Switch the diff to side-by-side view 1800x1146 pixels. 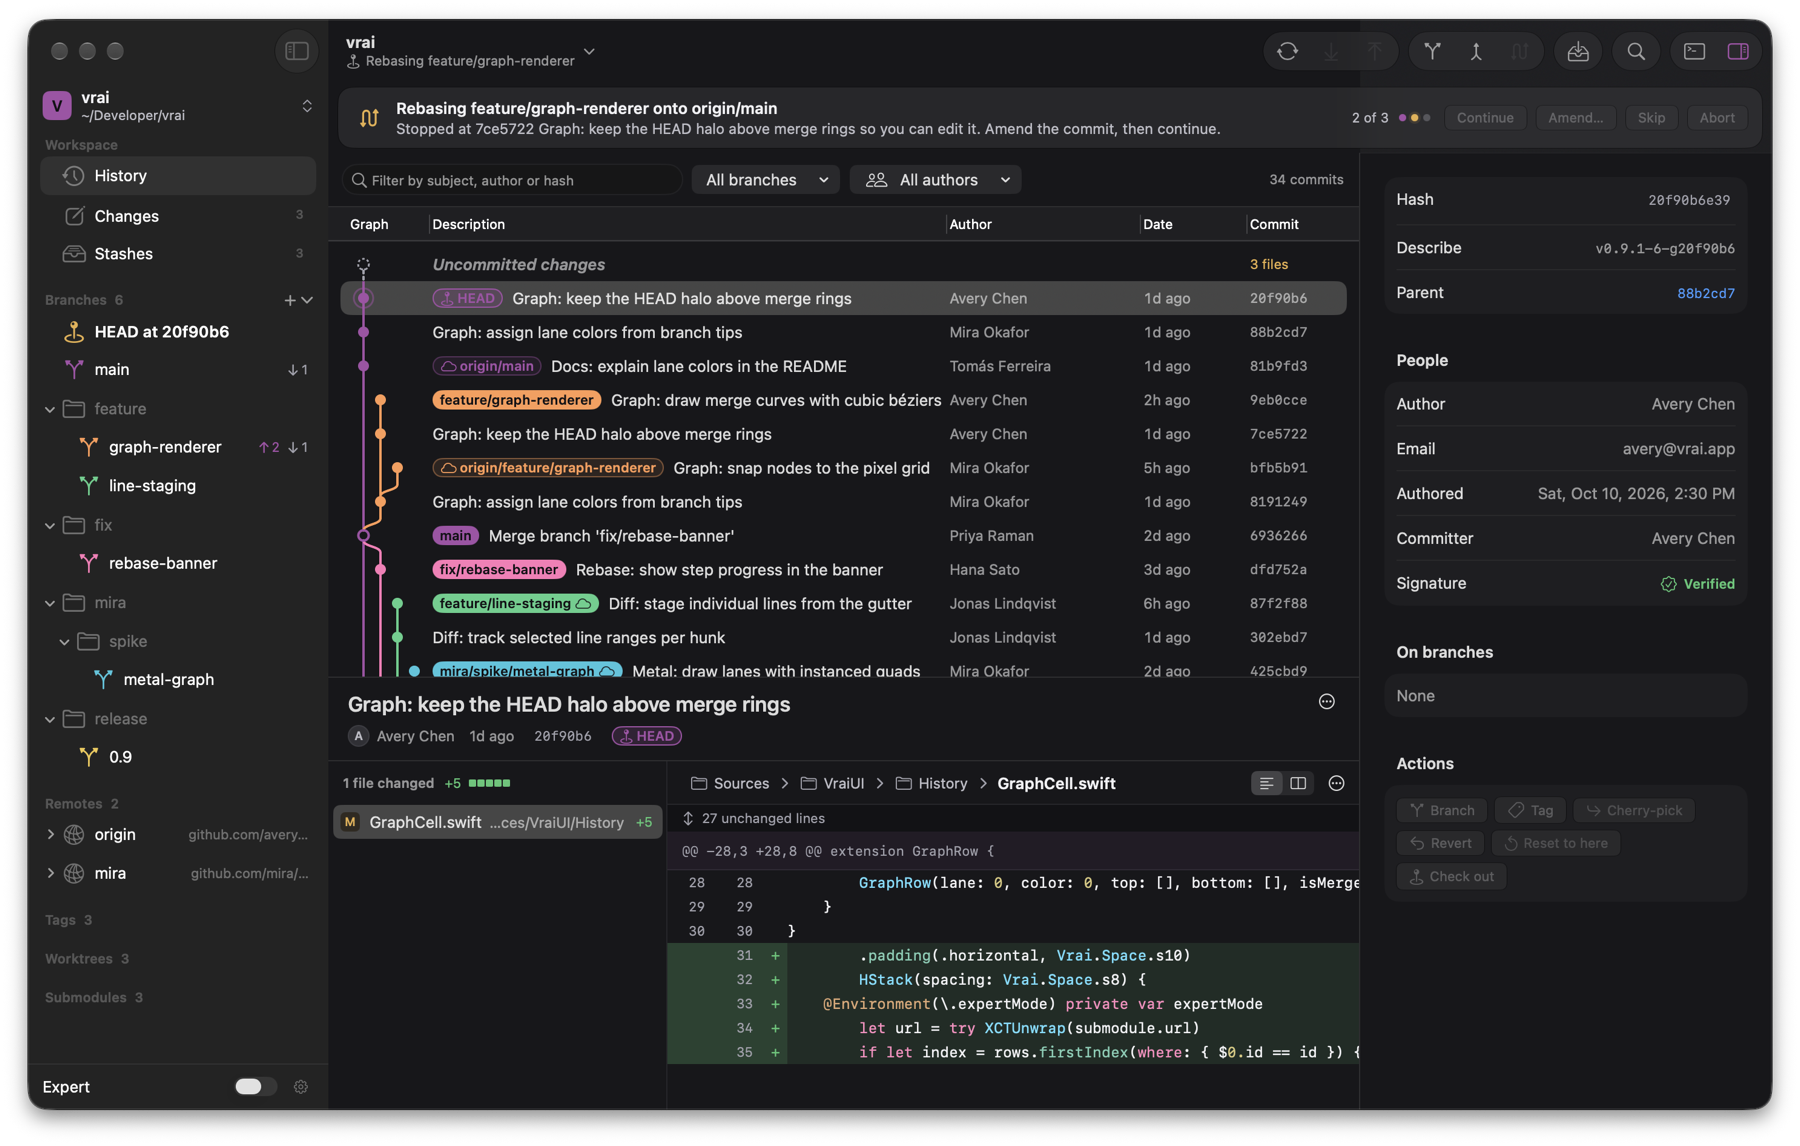tap(1298, 783)
